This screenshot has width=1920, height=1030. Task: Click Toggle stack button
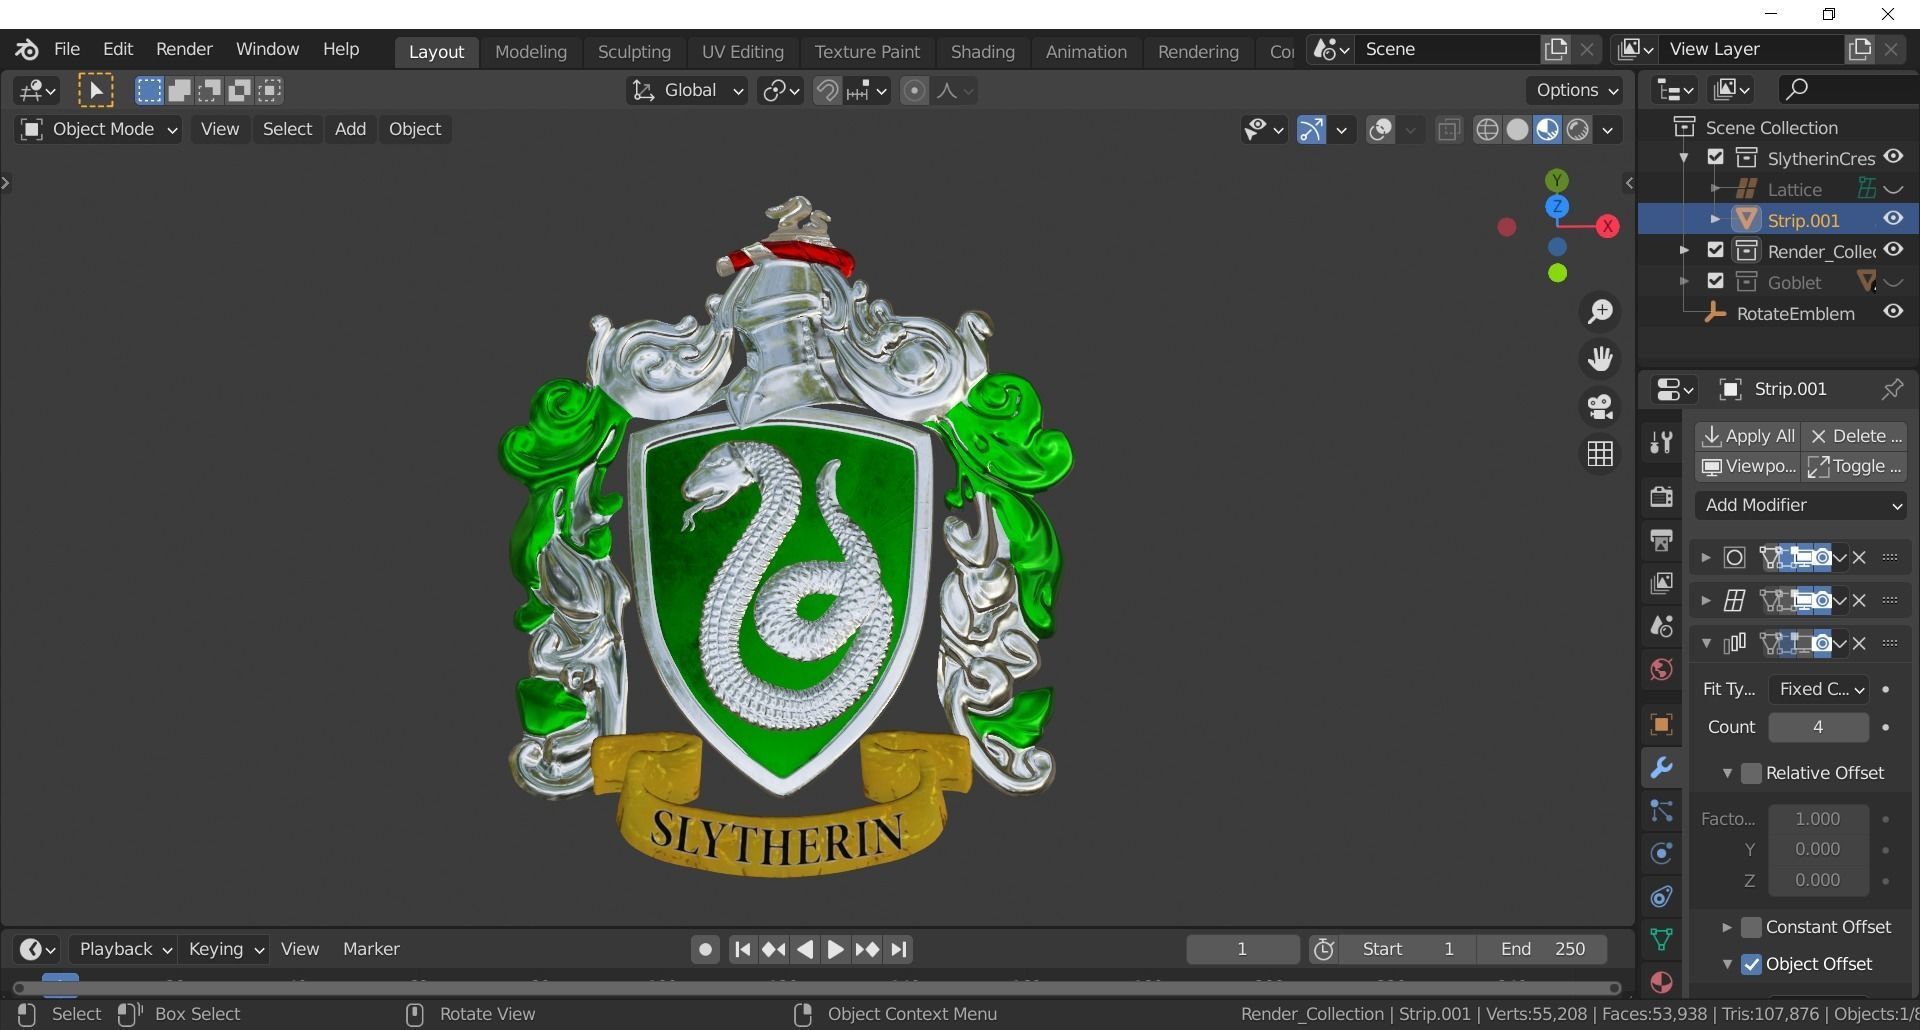pos(1855,466)
